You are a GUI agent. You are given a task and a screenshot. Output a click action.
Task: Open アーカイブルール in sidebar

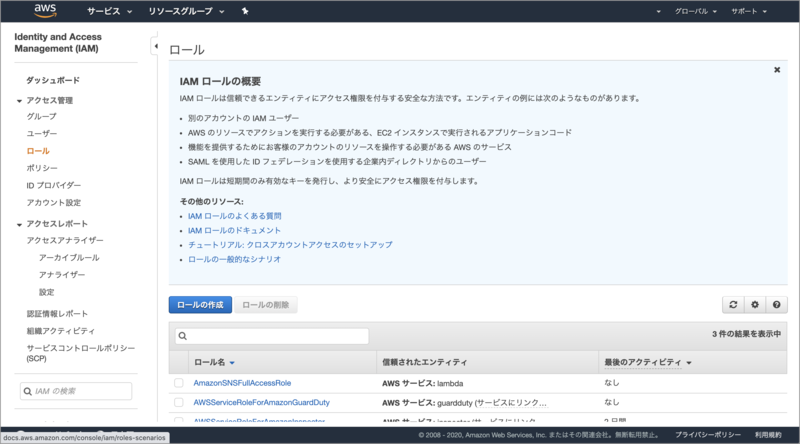(x=69, y=258)
